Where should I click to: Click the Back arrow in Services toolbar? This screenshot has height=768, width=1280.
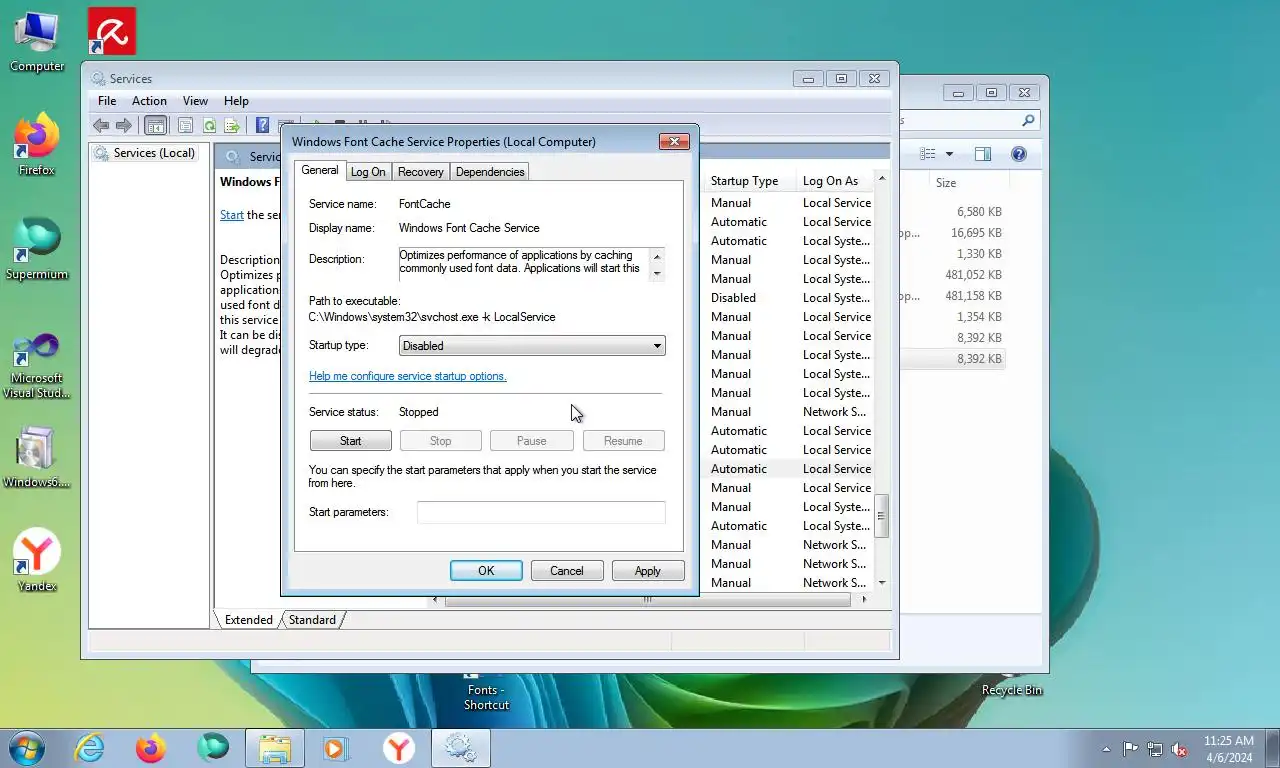[x=101, y=125]
